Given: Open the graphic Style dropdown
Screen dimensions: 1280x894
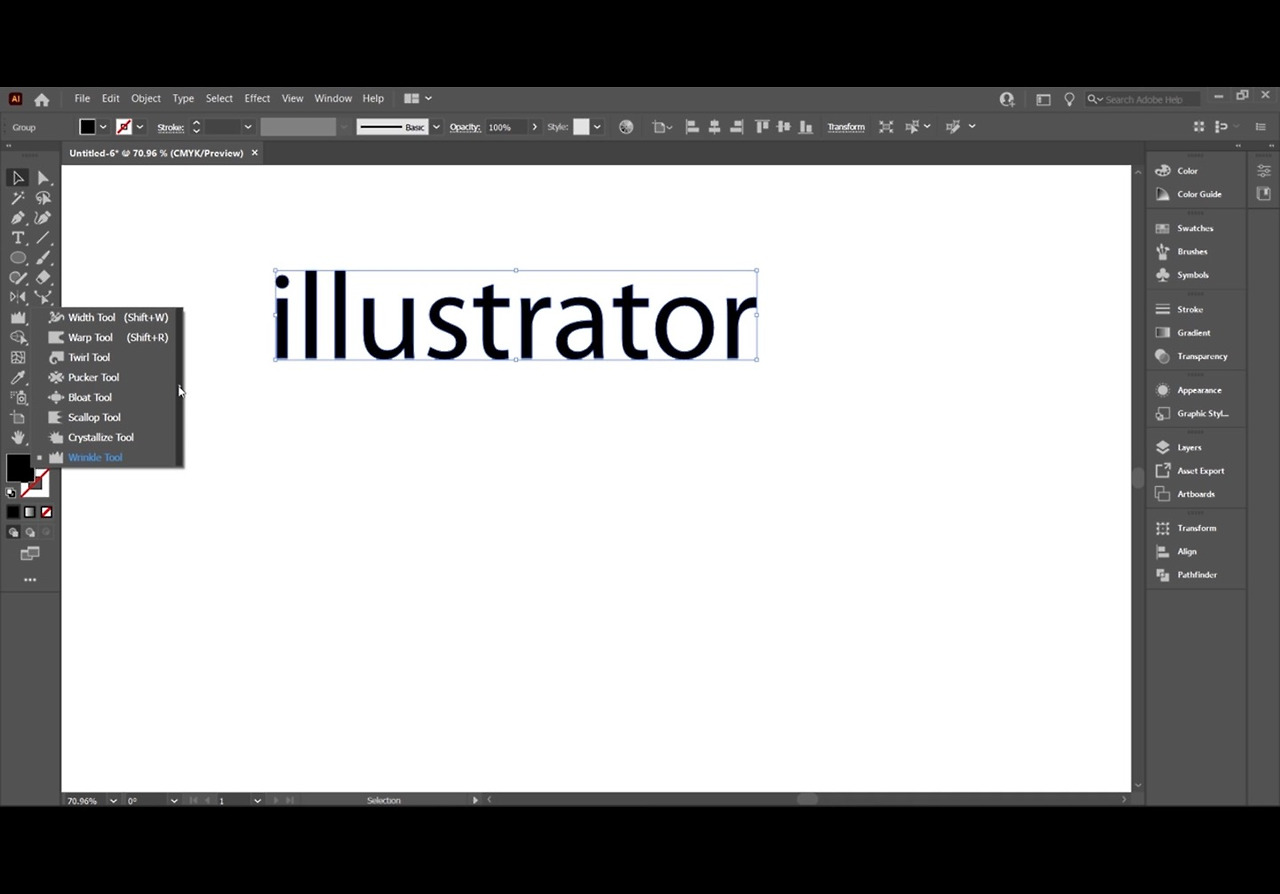Looking at the screenshot, I should click(597, 127).
